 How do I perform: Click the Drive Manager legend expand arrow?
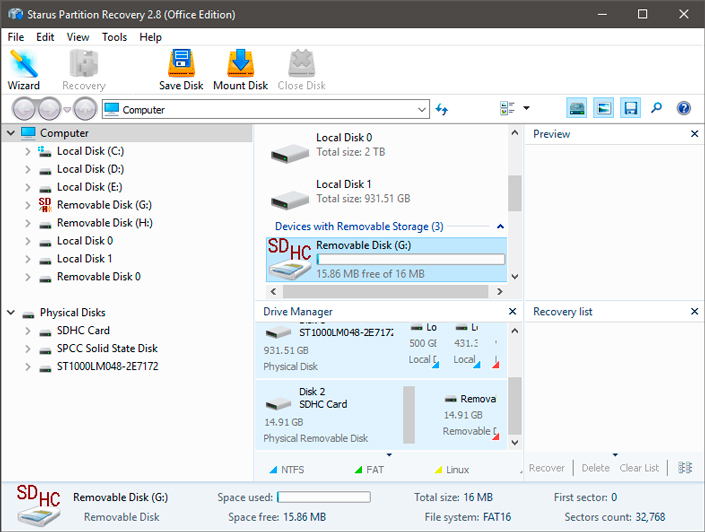click(389, 455)
